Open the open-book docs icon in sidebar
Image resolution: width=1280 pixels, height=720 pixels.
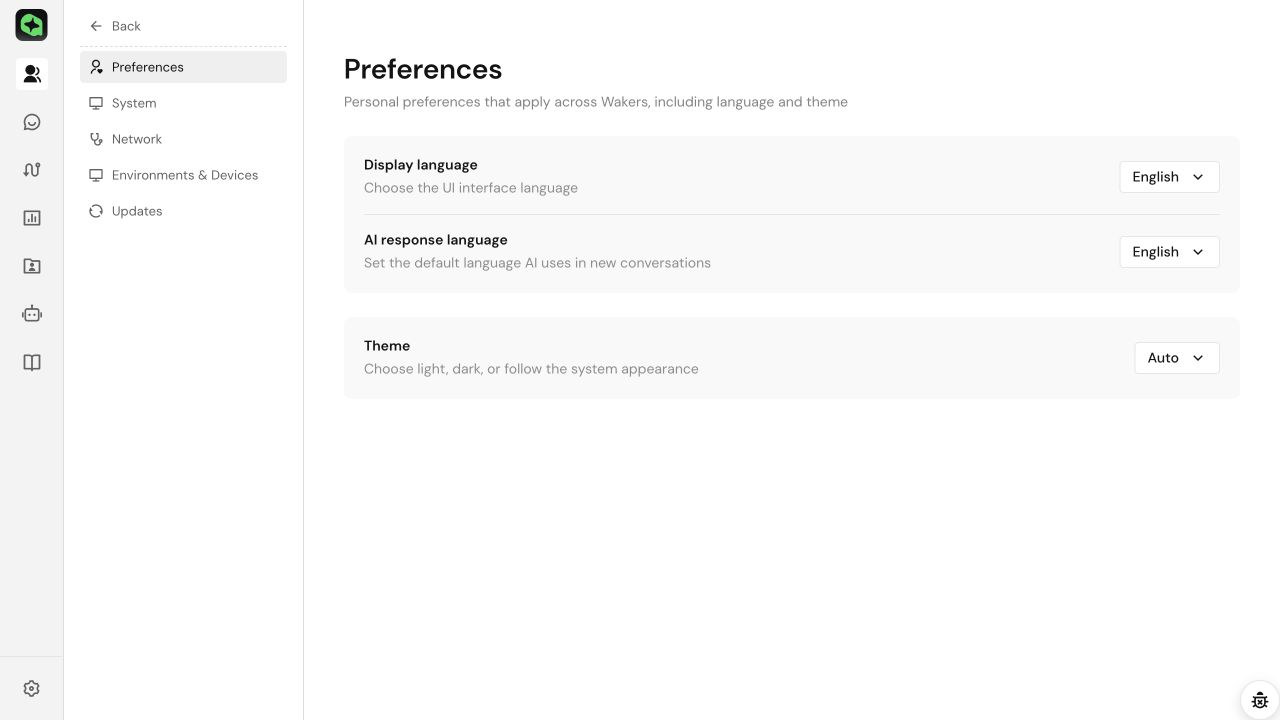[32, 362]
